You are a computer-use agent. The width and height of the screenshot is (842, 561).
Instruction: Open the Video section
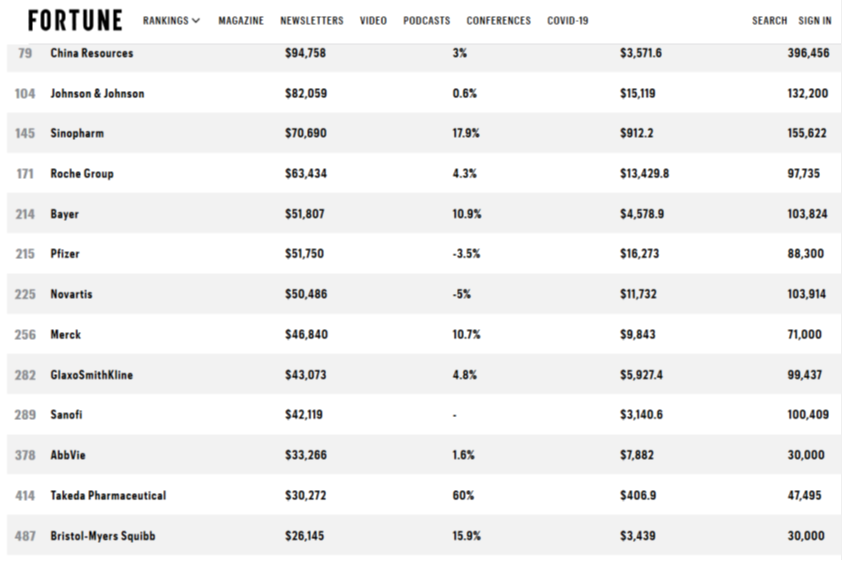(x=373, y=20)
